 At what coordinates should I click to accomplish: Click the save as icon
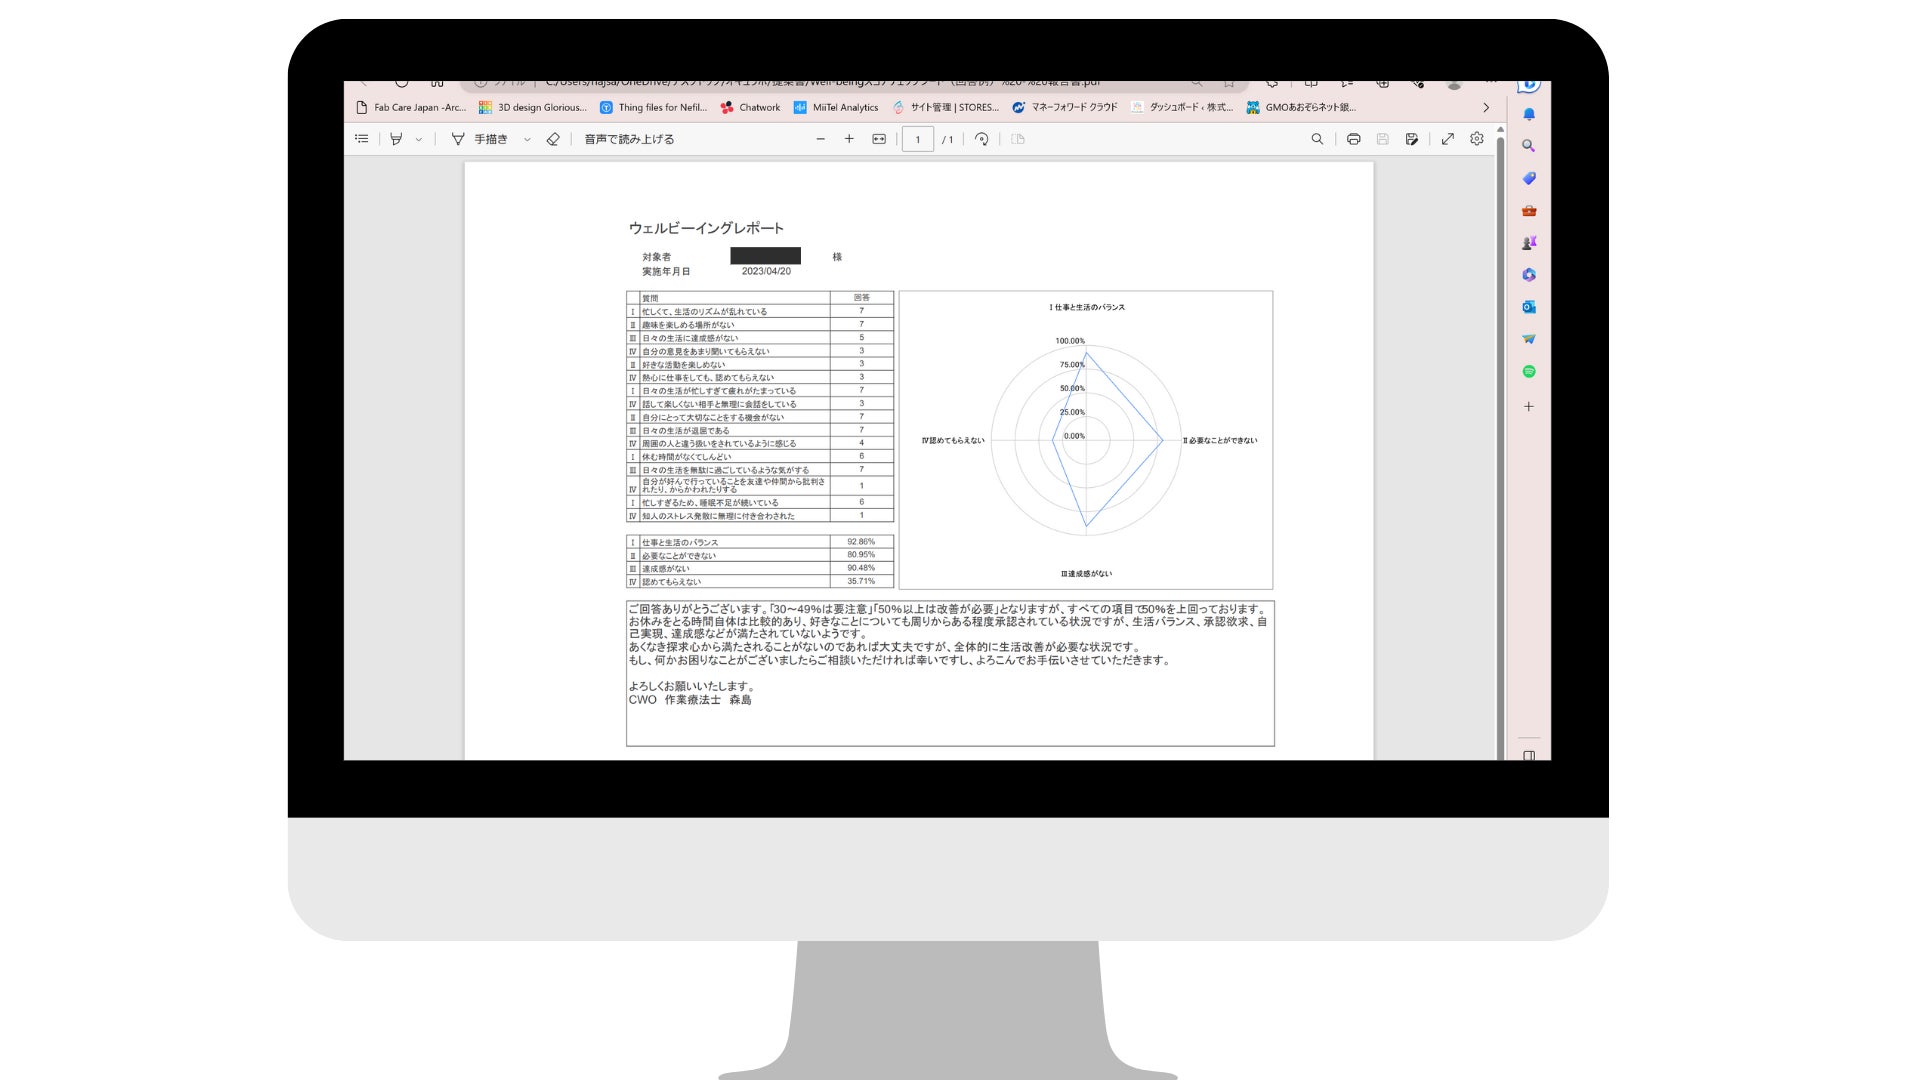pyautogui.click(x=1411, y=139)
